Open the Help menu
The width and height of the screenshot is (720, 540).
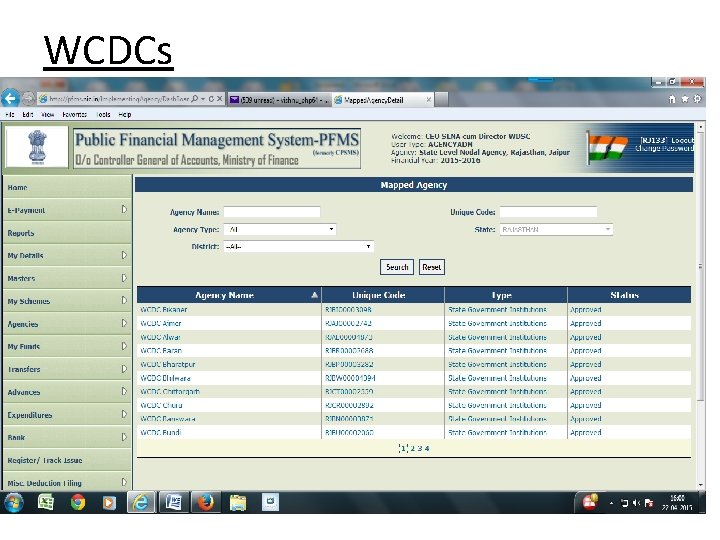pyautogui.click(x=125, y=114)
